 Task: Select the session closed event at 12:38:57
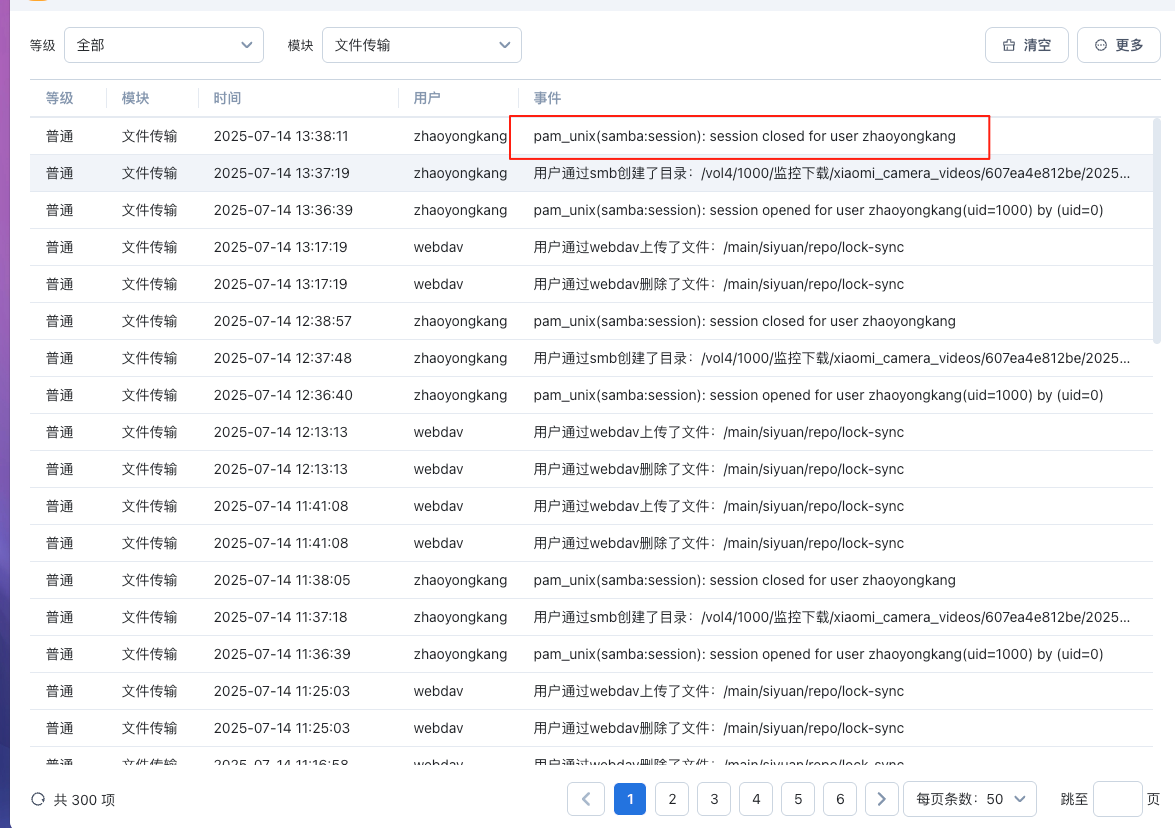click(x=744, y=321)
